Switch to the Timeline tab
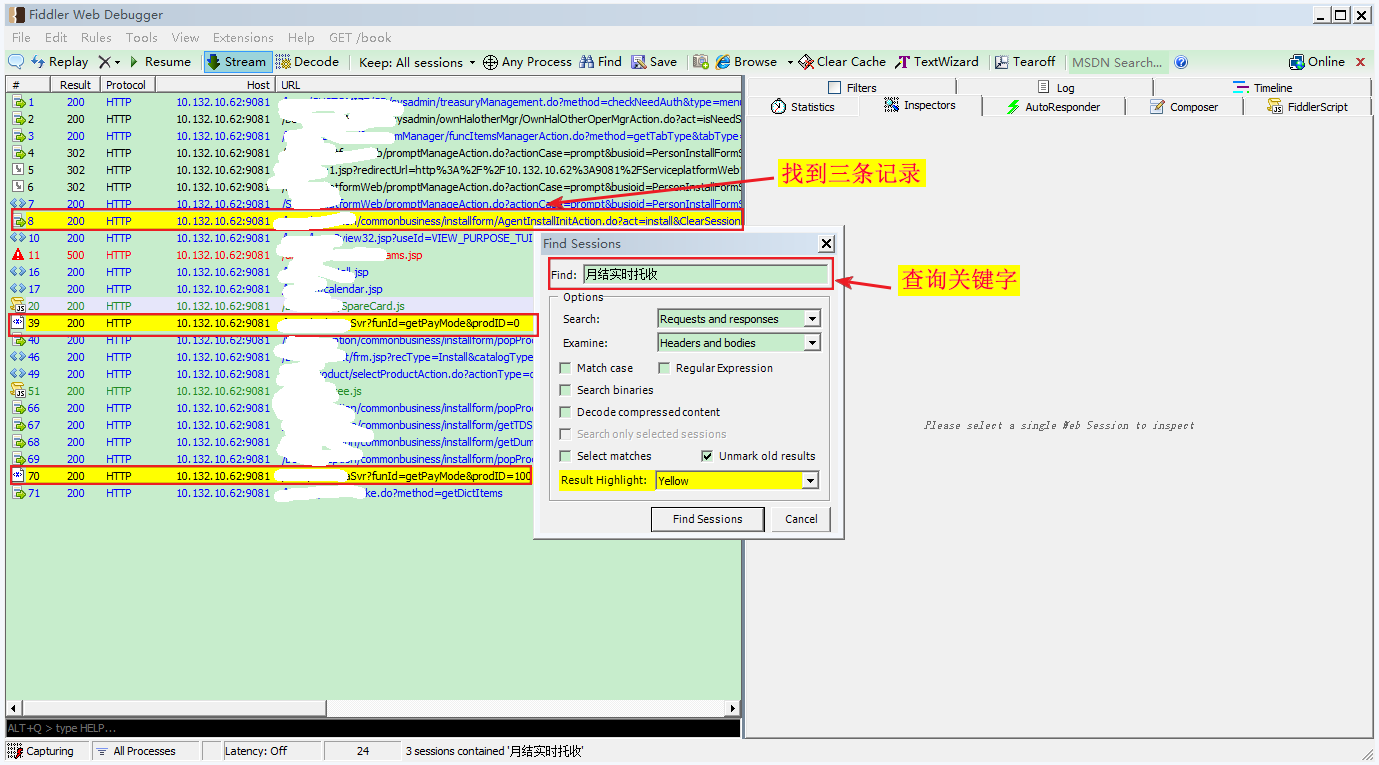 click(x=1263, y=87)
